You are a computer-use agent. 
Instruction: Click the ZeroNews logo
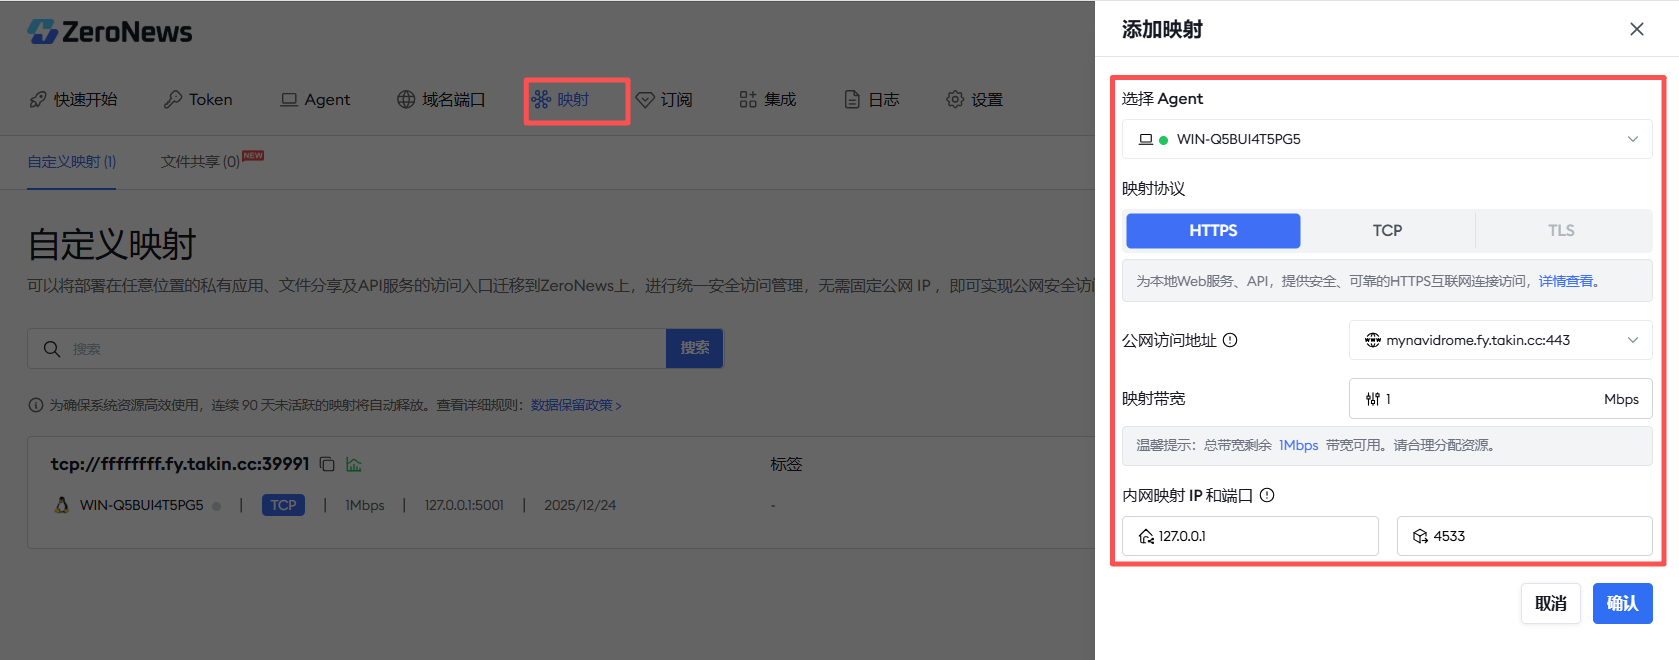pos(110,32)
